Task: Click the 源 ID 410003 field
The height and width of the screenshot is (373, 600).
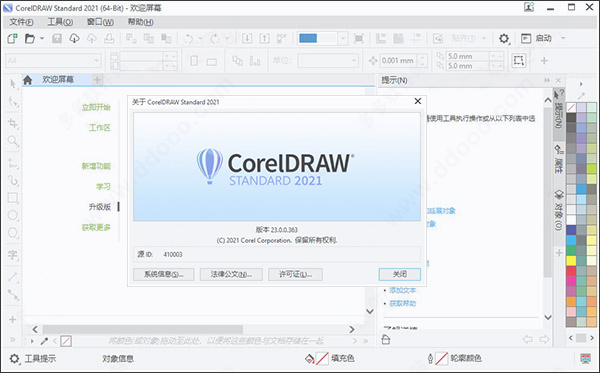Action: coord(277,254)
